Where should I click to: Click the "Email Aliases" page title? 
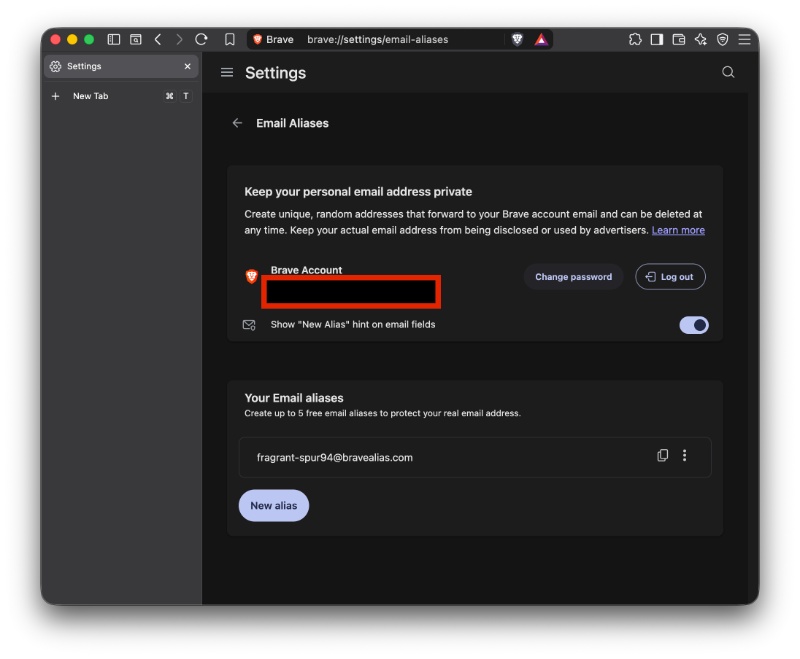(292, 123)
